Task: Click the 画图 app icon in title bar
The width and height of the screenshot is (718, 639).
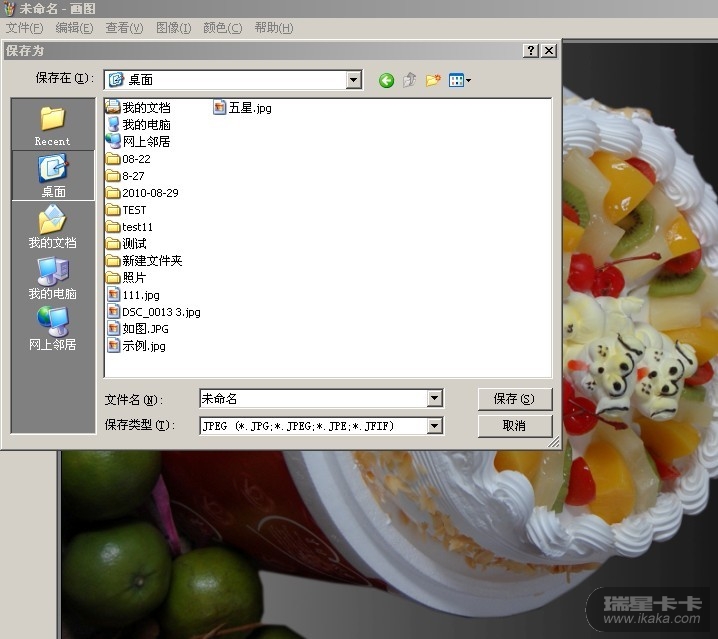Action: [9, 8]
